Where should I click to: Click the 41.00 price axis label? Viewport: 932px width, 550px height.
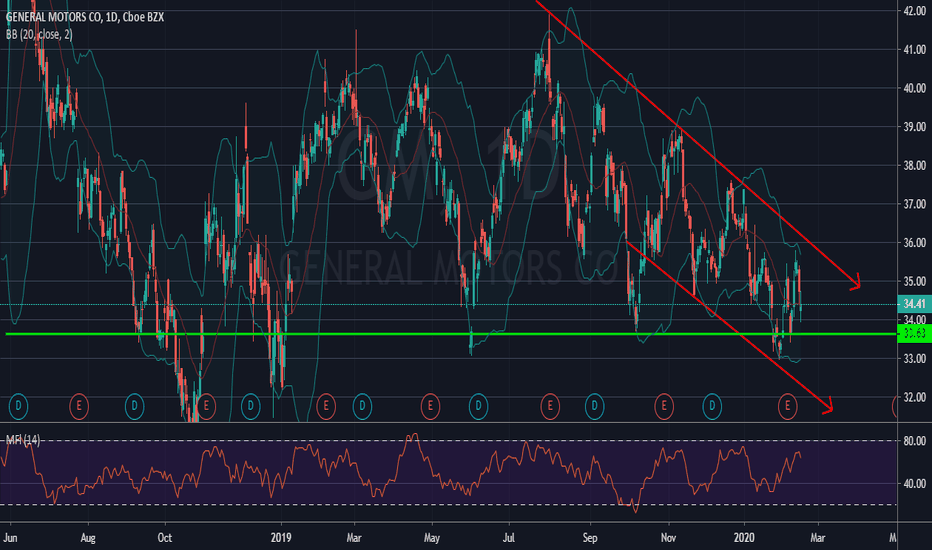[914, 49]
